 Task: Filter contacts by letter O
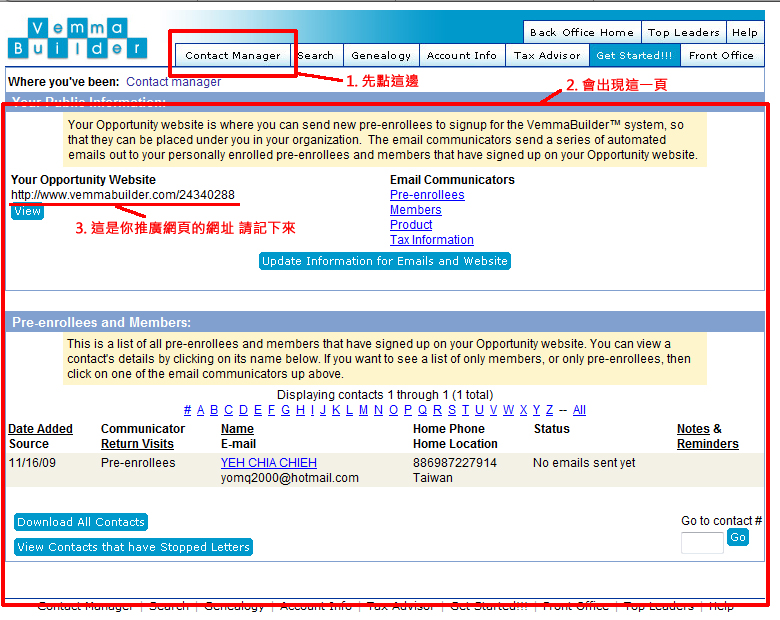(x=393, y=410)
